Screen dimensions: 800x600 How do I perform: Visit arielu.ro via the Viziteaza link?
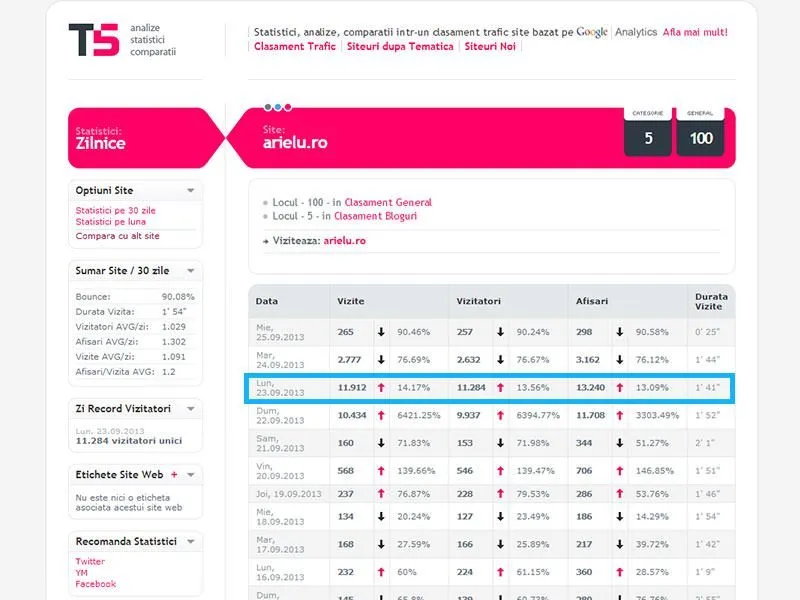344,241
